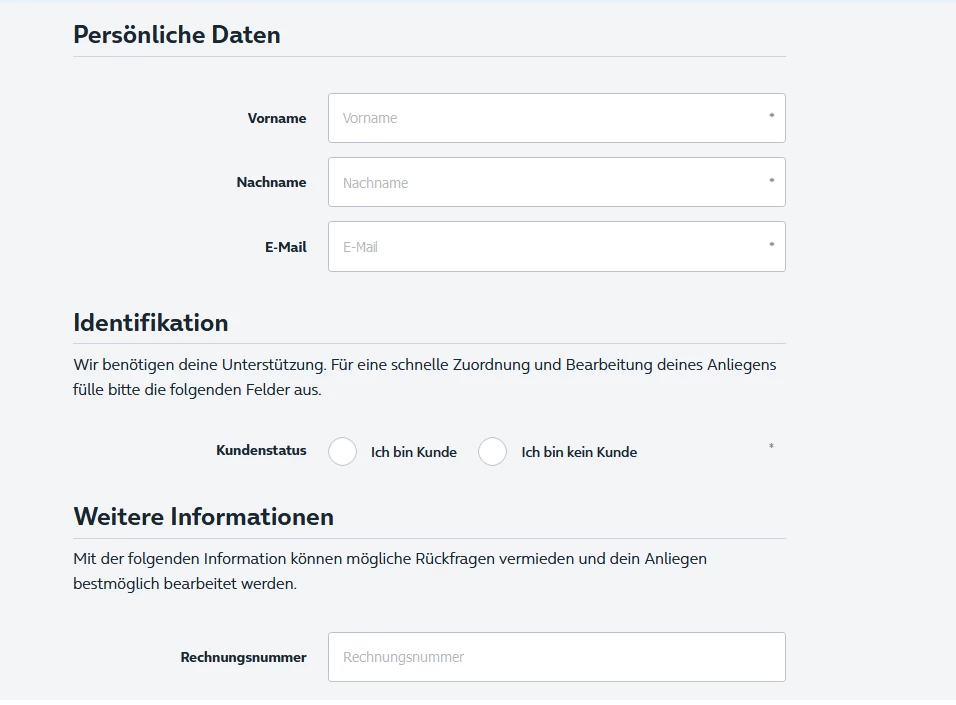Image resolution: width=956 pixels, height=705 pixels.
Task: Click the bold Rechnungsnummer label
Action: (x=243, y=657)
